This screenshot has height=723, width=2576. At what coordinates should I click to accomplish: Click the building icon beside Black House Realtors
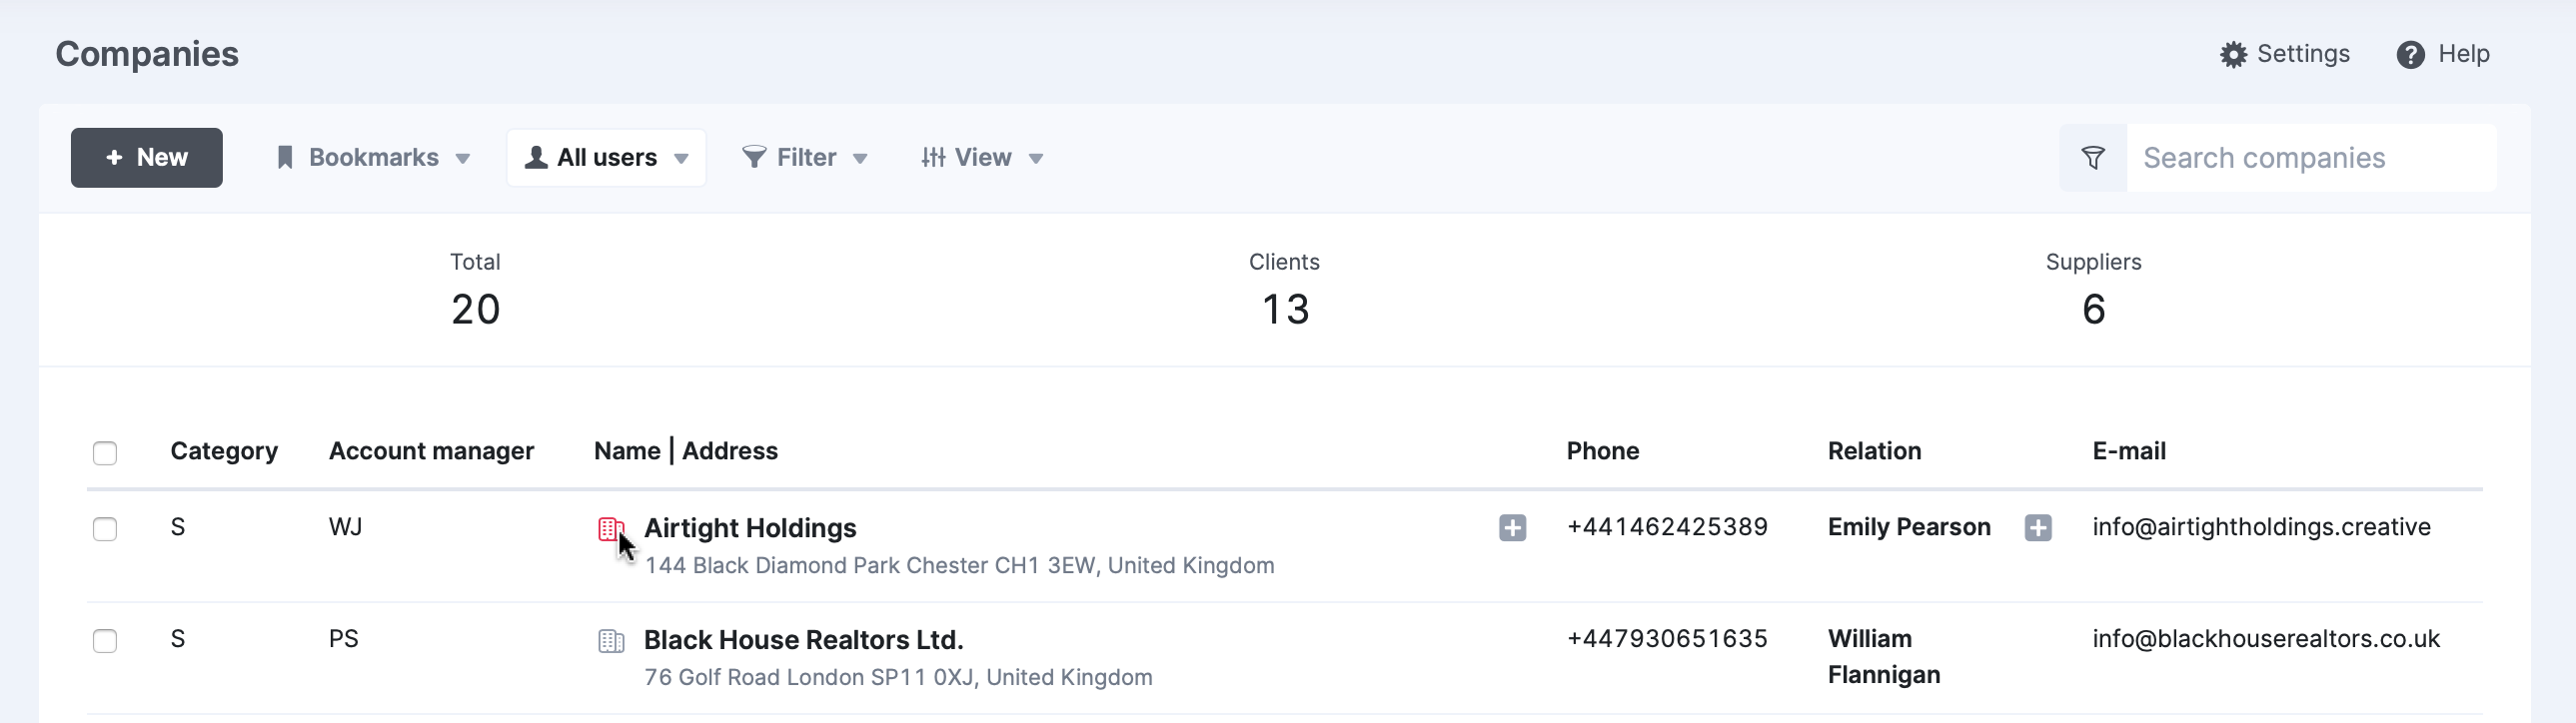(x=610, y=641)
